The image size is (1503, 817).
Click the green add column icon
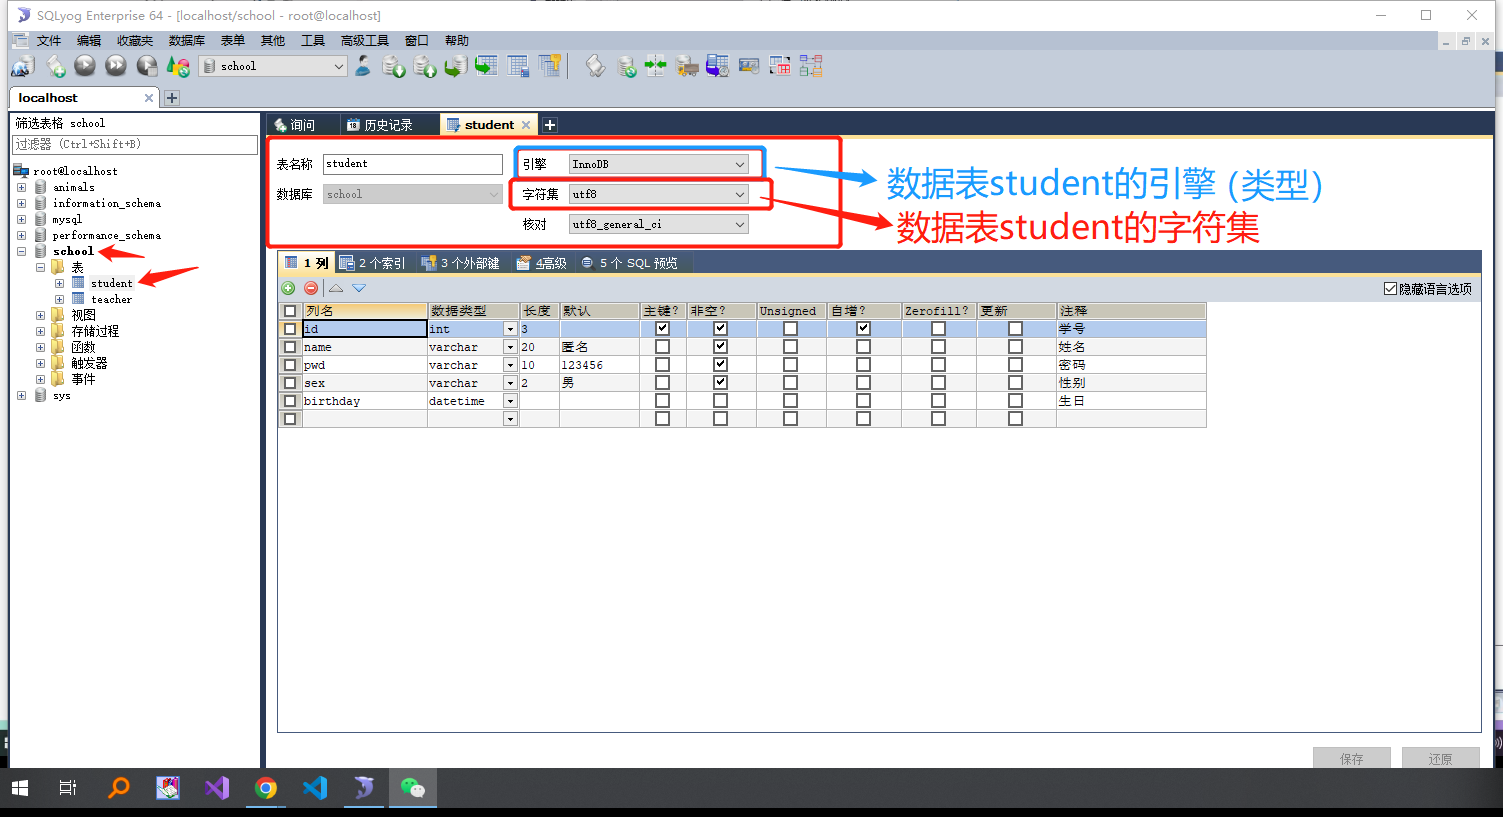click(288, 288)
